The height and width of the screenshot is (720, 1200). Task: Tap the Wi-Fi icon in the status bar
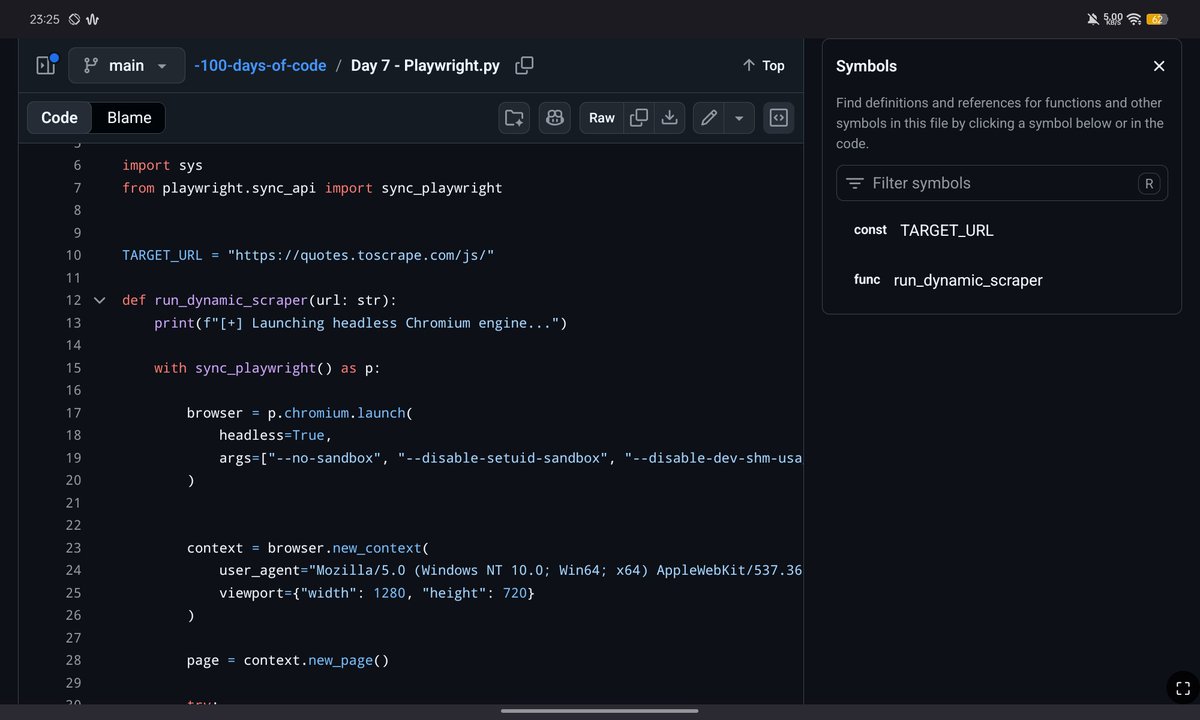pos(1134,19)
